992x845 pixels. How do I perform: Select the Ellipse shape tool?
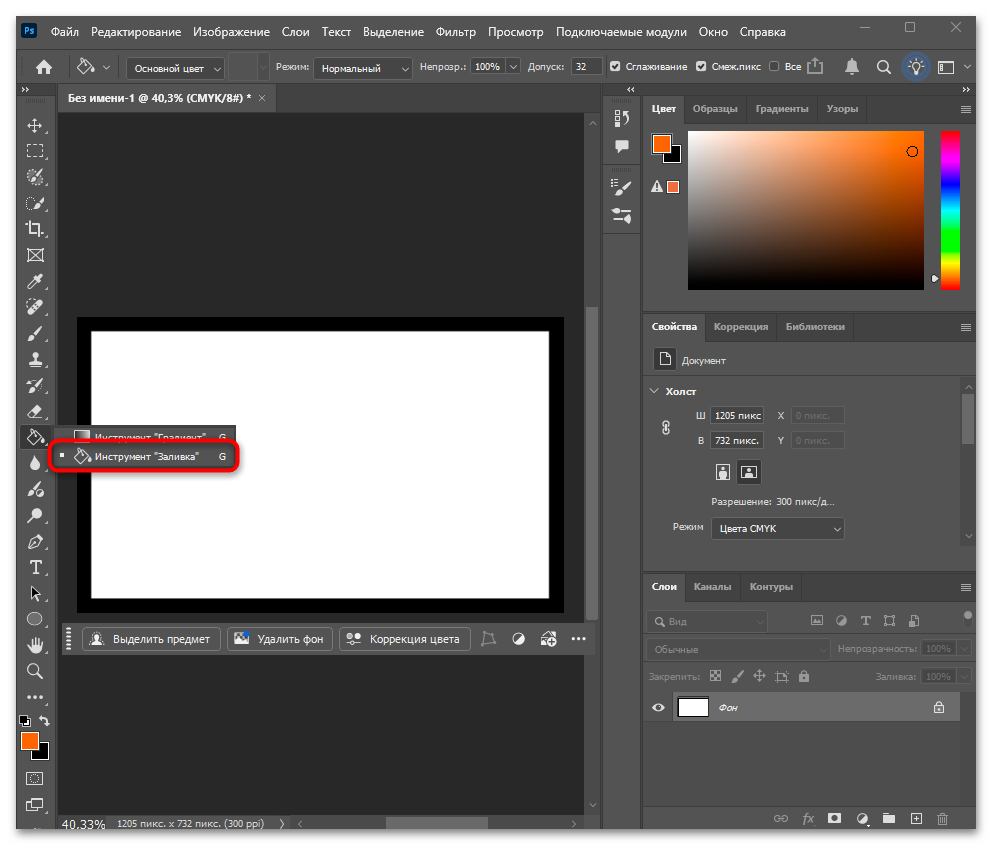(x=35, y=619)
